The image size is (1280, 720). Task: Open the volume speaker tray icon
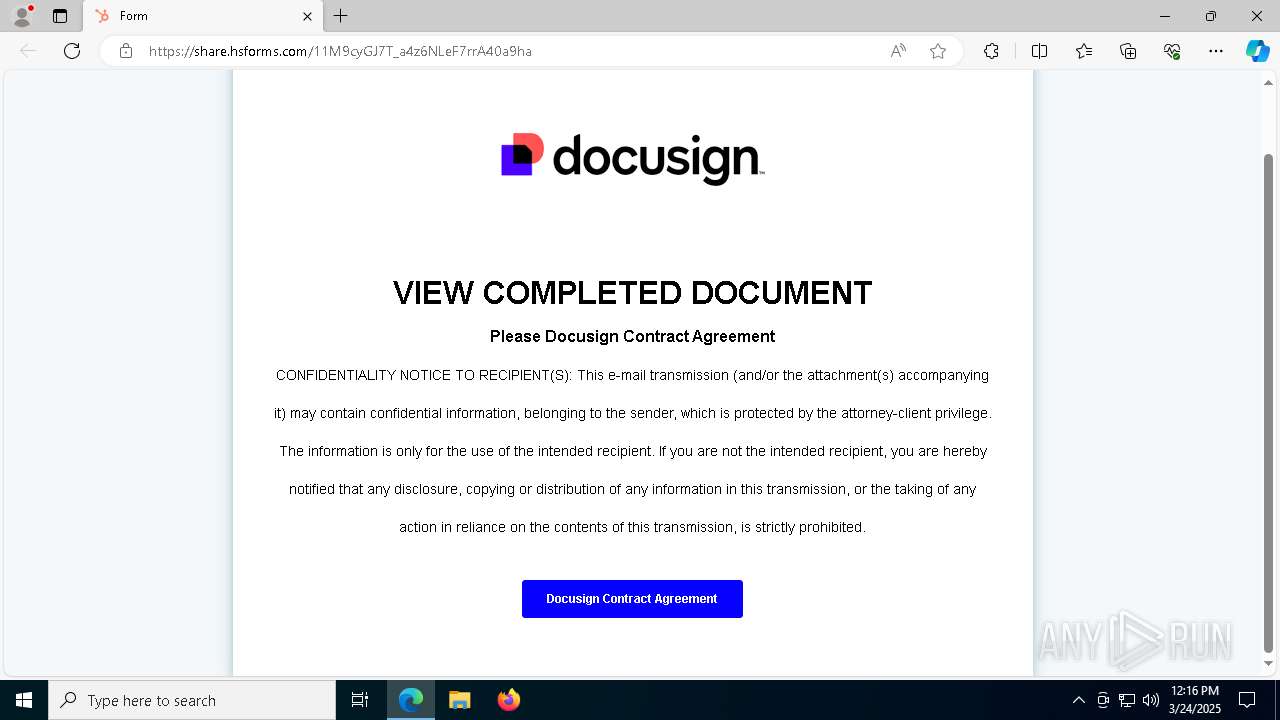point(1151,700)
